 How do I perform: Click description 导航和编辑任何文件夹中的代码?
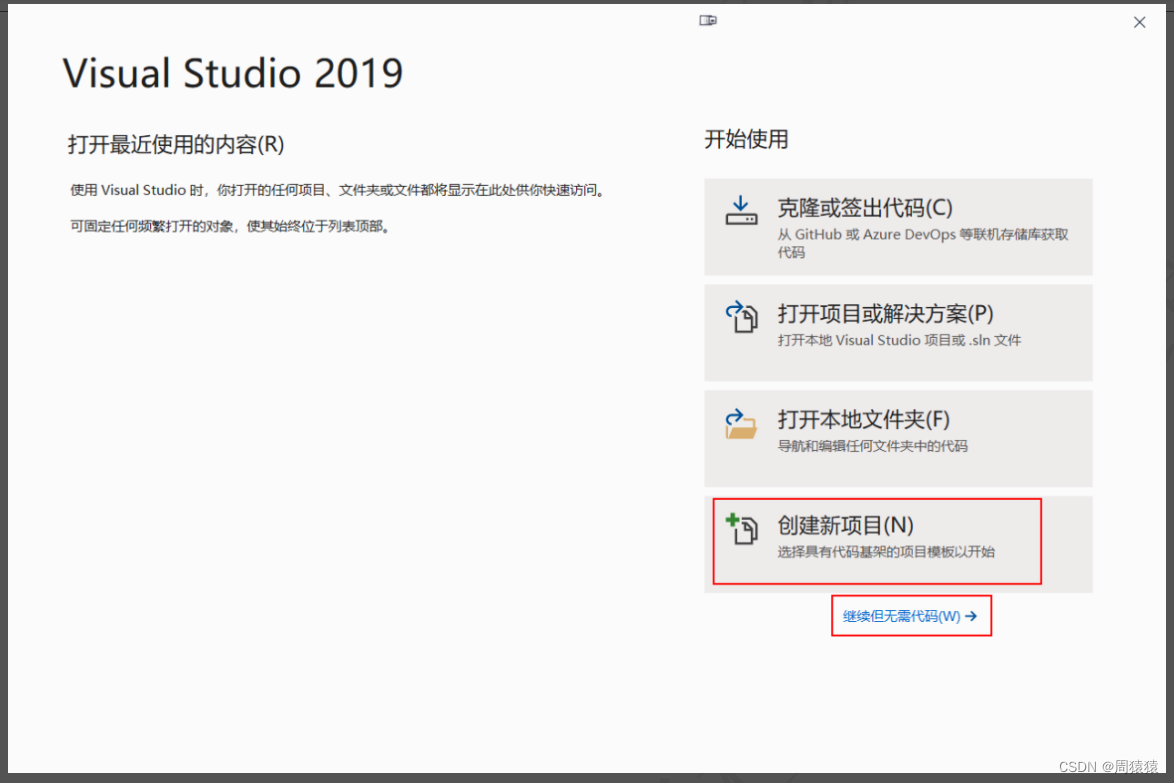pyautogui.click(x=872, y=446)
